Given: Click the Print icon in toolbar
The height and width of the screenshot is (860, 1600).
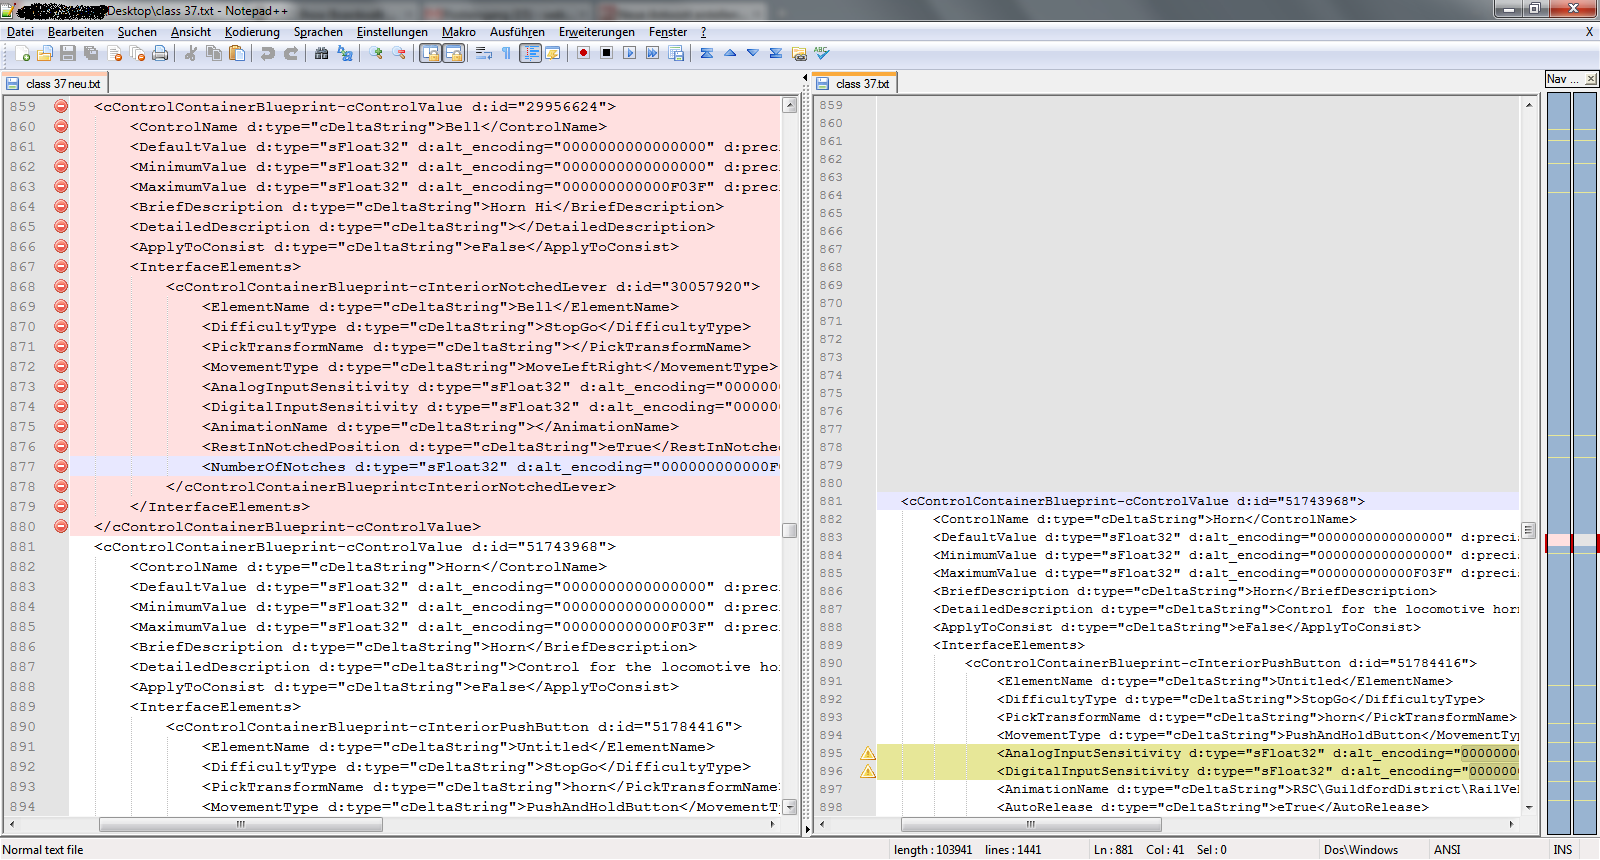Looking at the screenshot, I should pyautogui.click(x=160, y=54).
